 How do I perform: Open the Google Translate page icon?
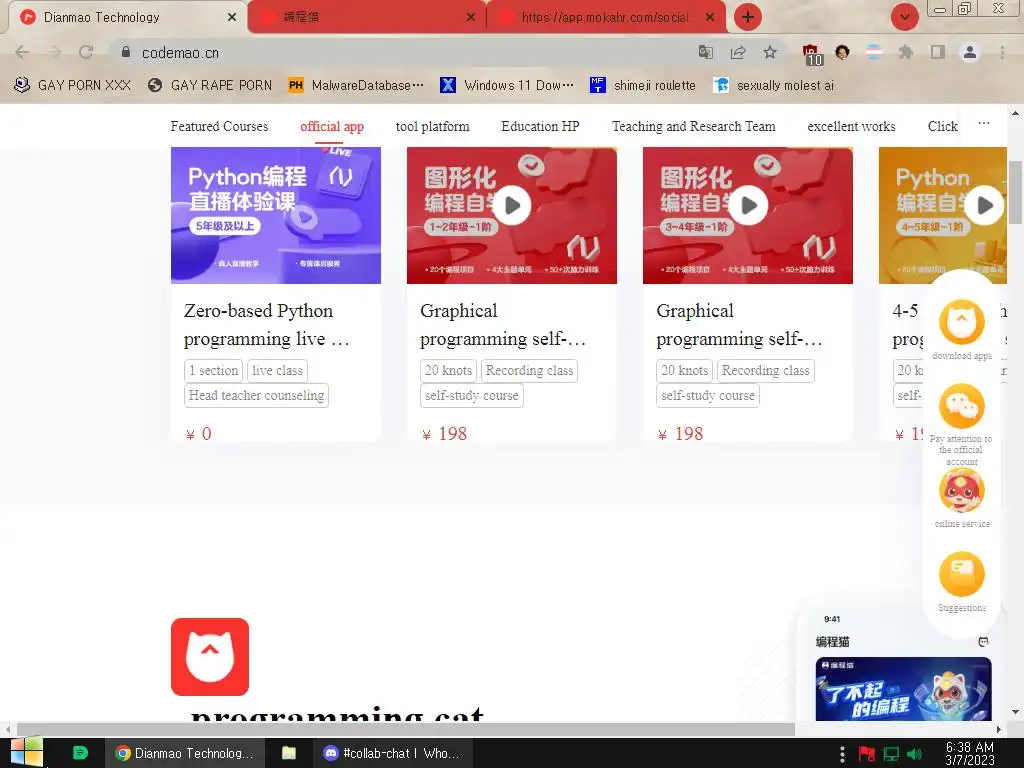[705, 52]
